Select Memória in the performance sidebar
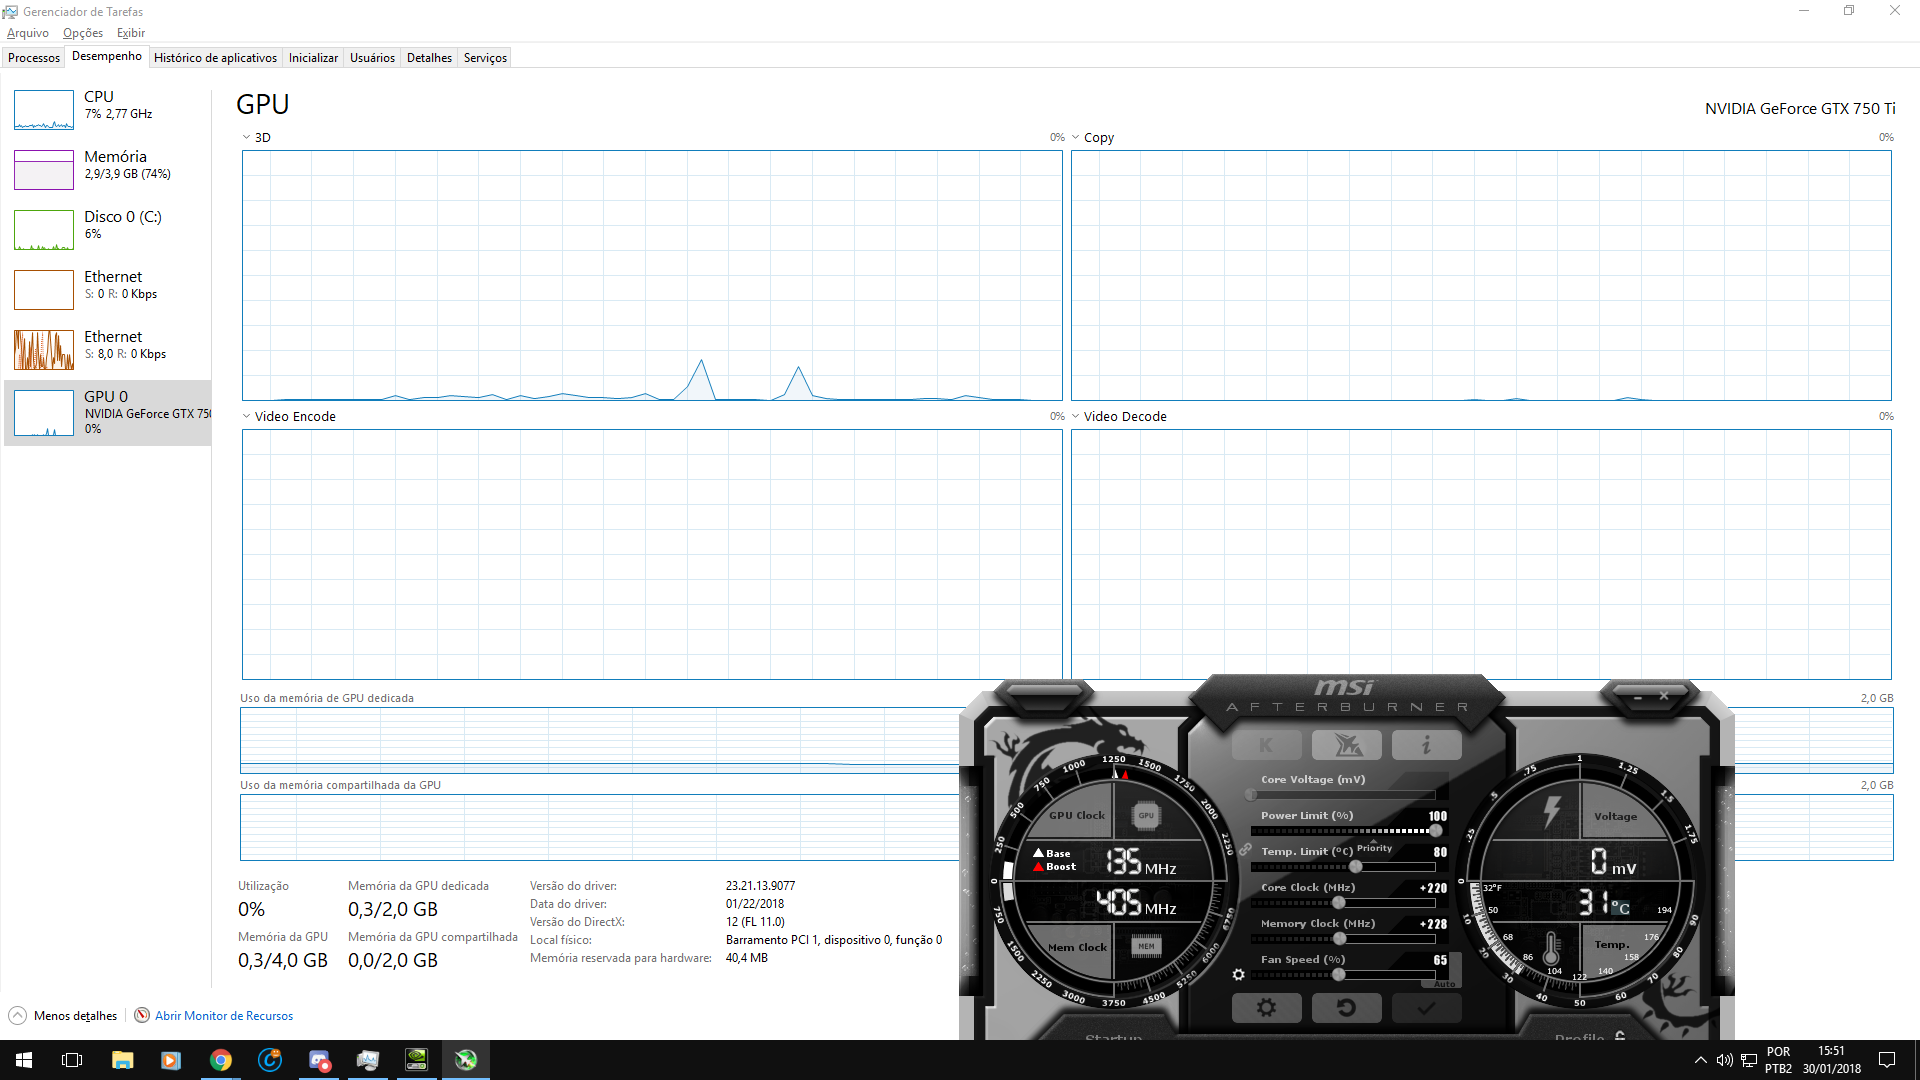Image resolution: width=1920 pixels, height=1080 pixels. pyautogui.click(x=108, y=170)
